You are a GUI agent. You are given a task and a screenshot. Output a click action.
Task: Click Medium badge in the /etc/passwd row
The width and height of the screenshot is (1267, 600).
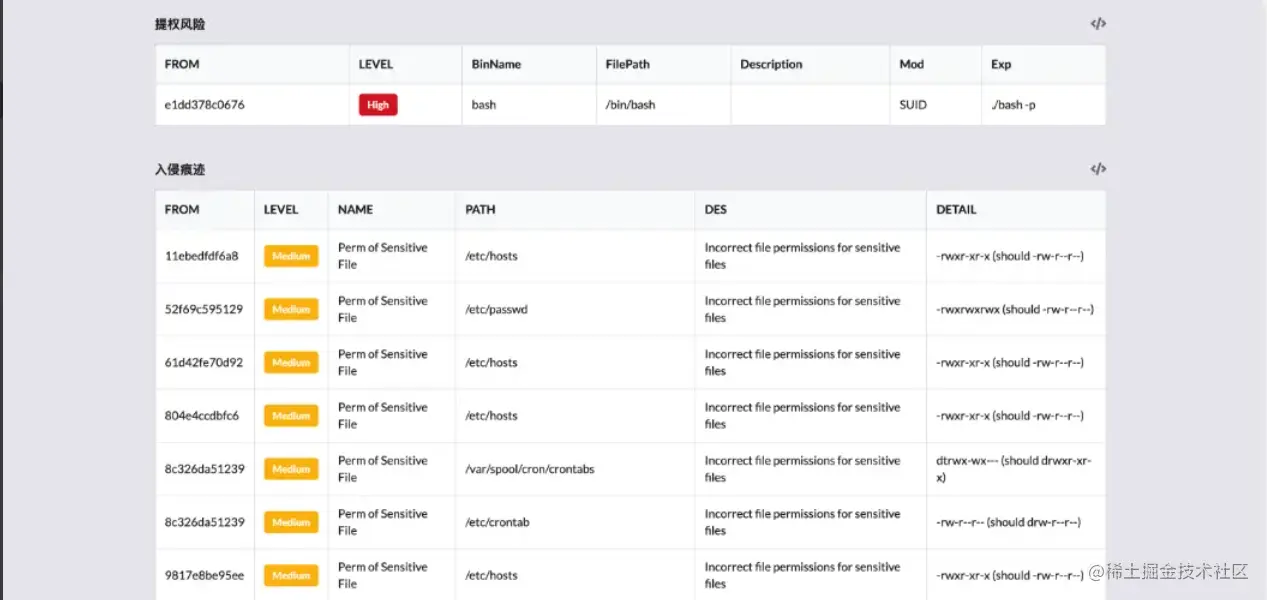[291, 309]
